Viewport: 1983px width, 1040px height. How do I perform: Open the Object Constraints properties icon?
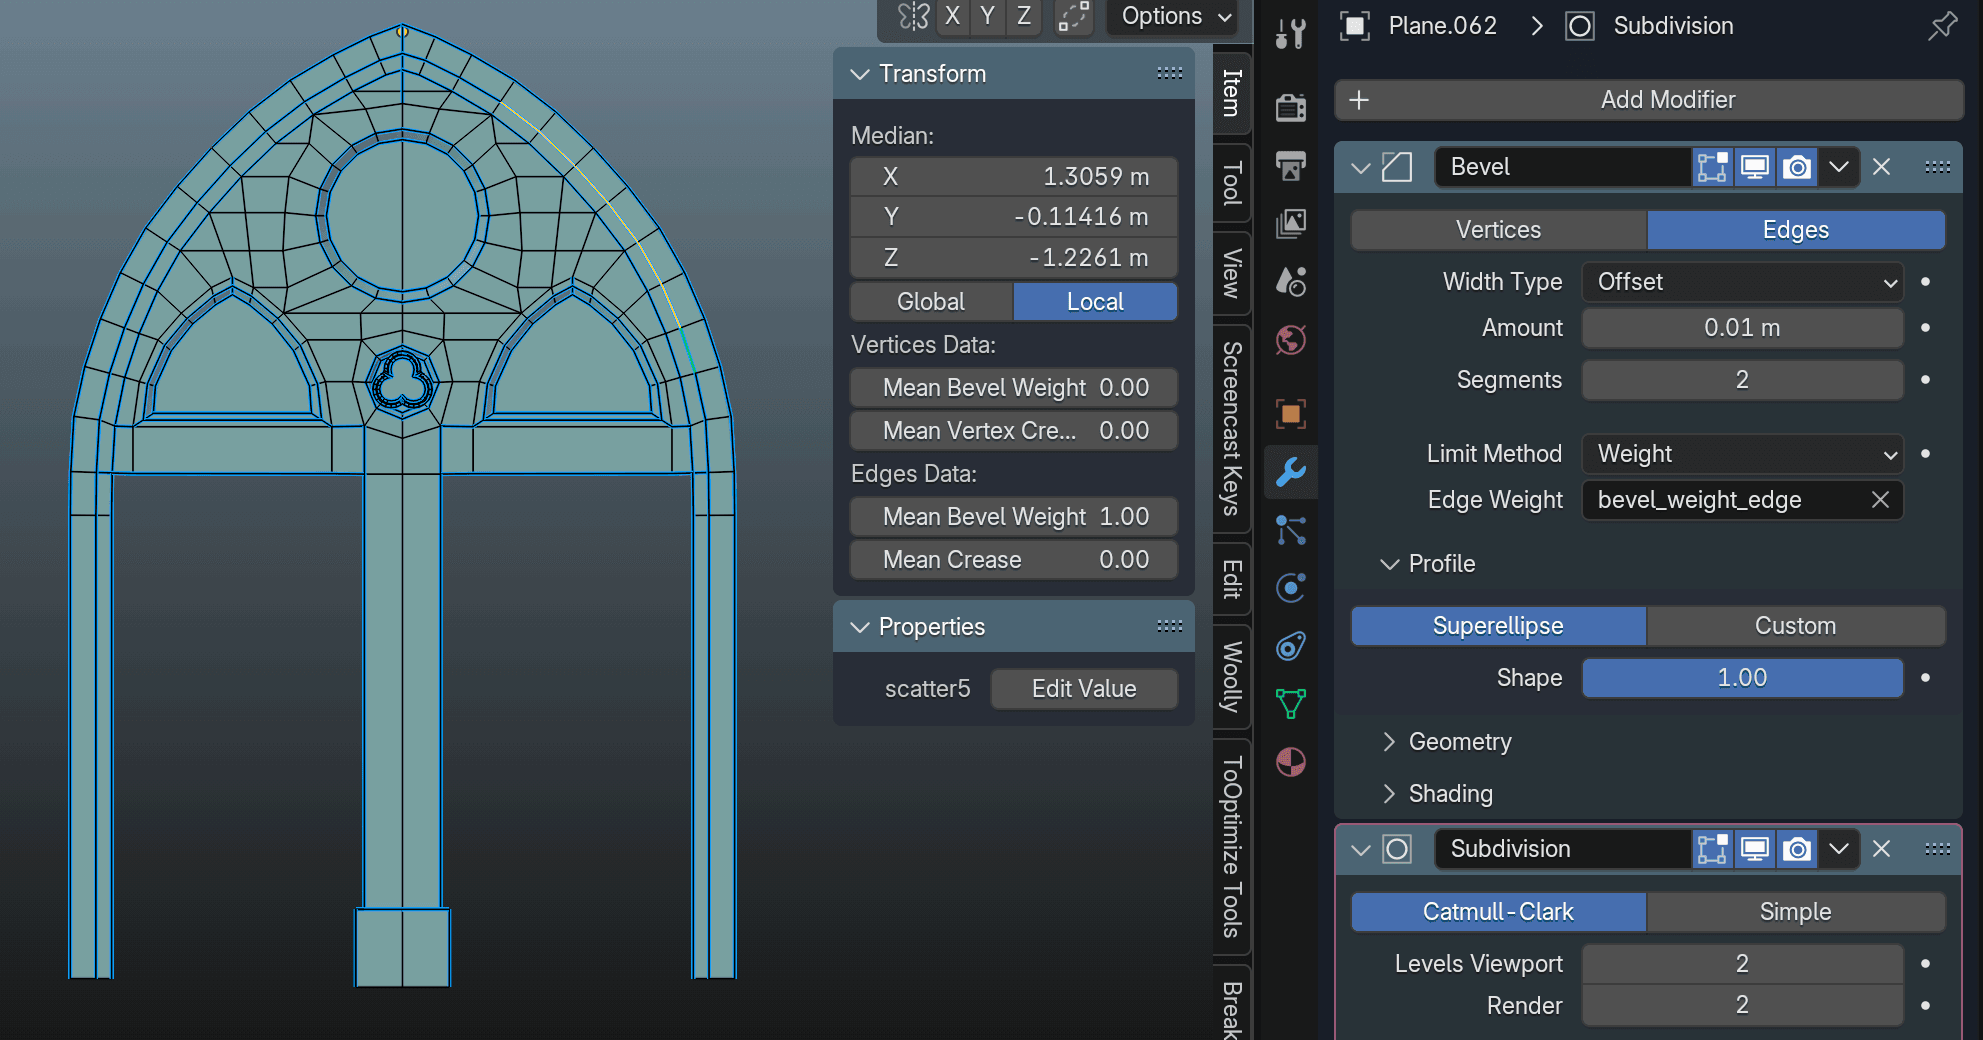pyautogui.click(x=1290, y=646)
